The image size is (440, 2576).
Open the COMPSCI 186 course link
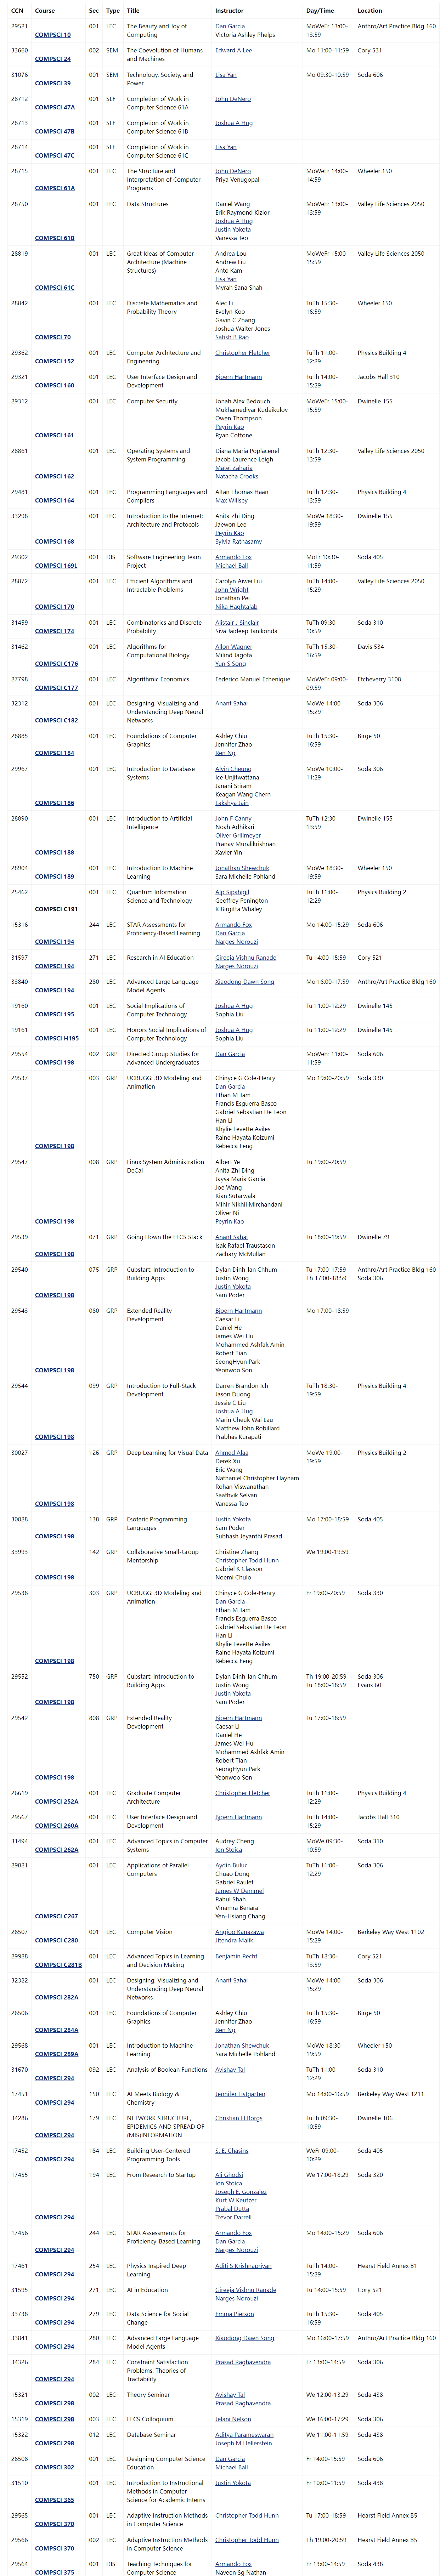coord(54,803)
